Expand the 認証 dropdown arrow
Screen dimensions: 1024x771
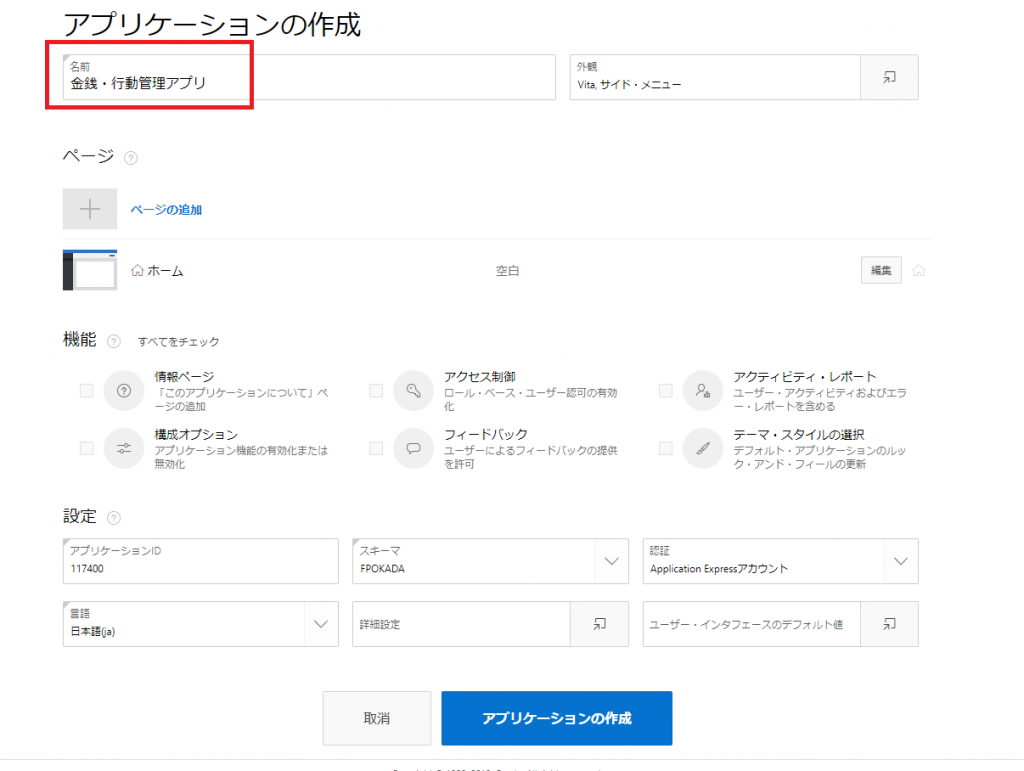(x=901, y=561)
